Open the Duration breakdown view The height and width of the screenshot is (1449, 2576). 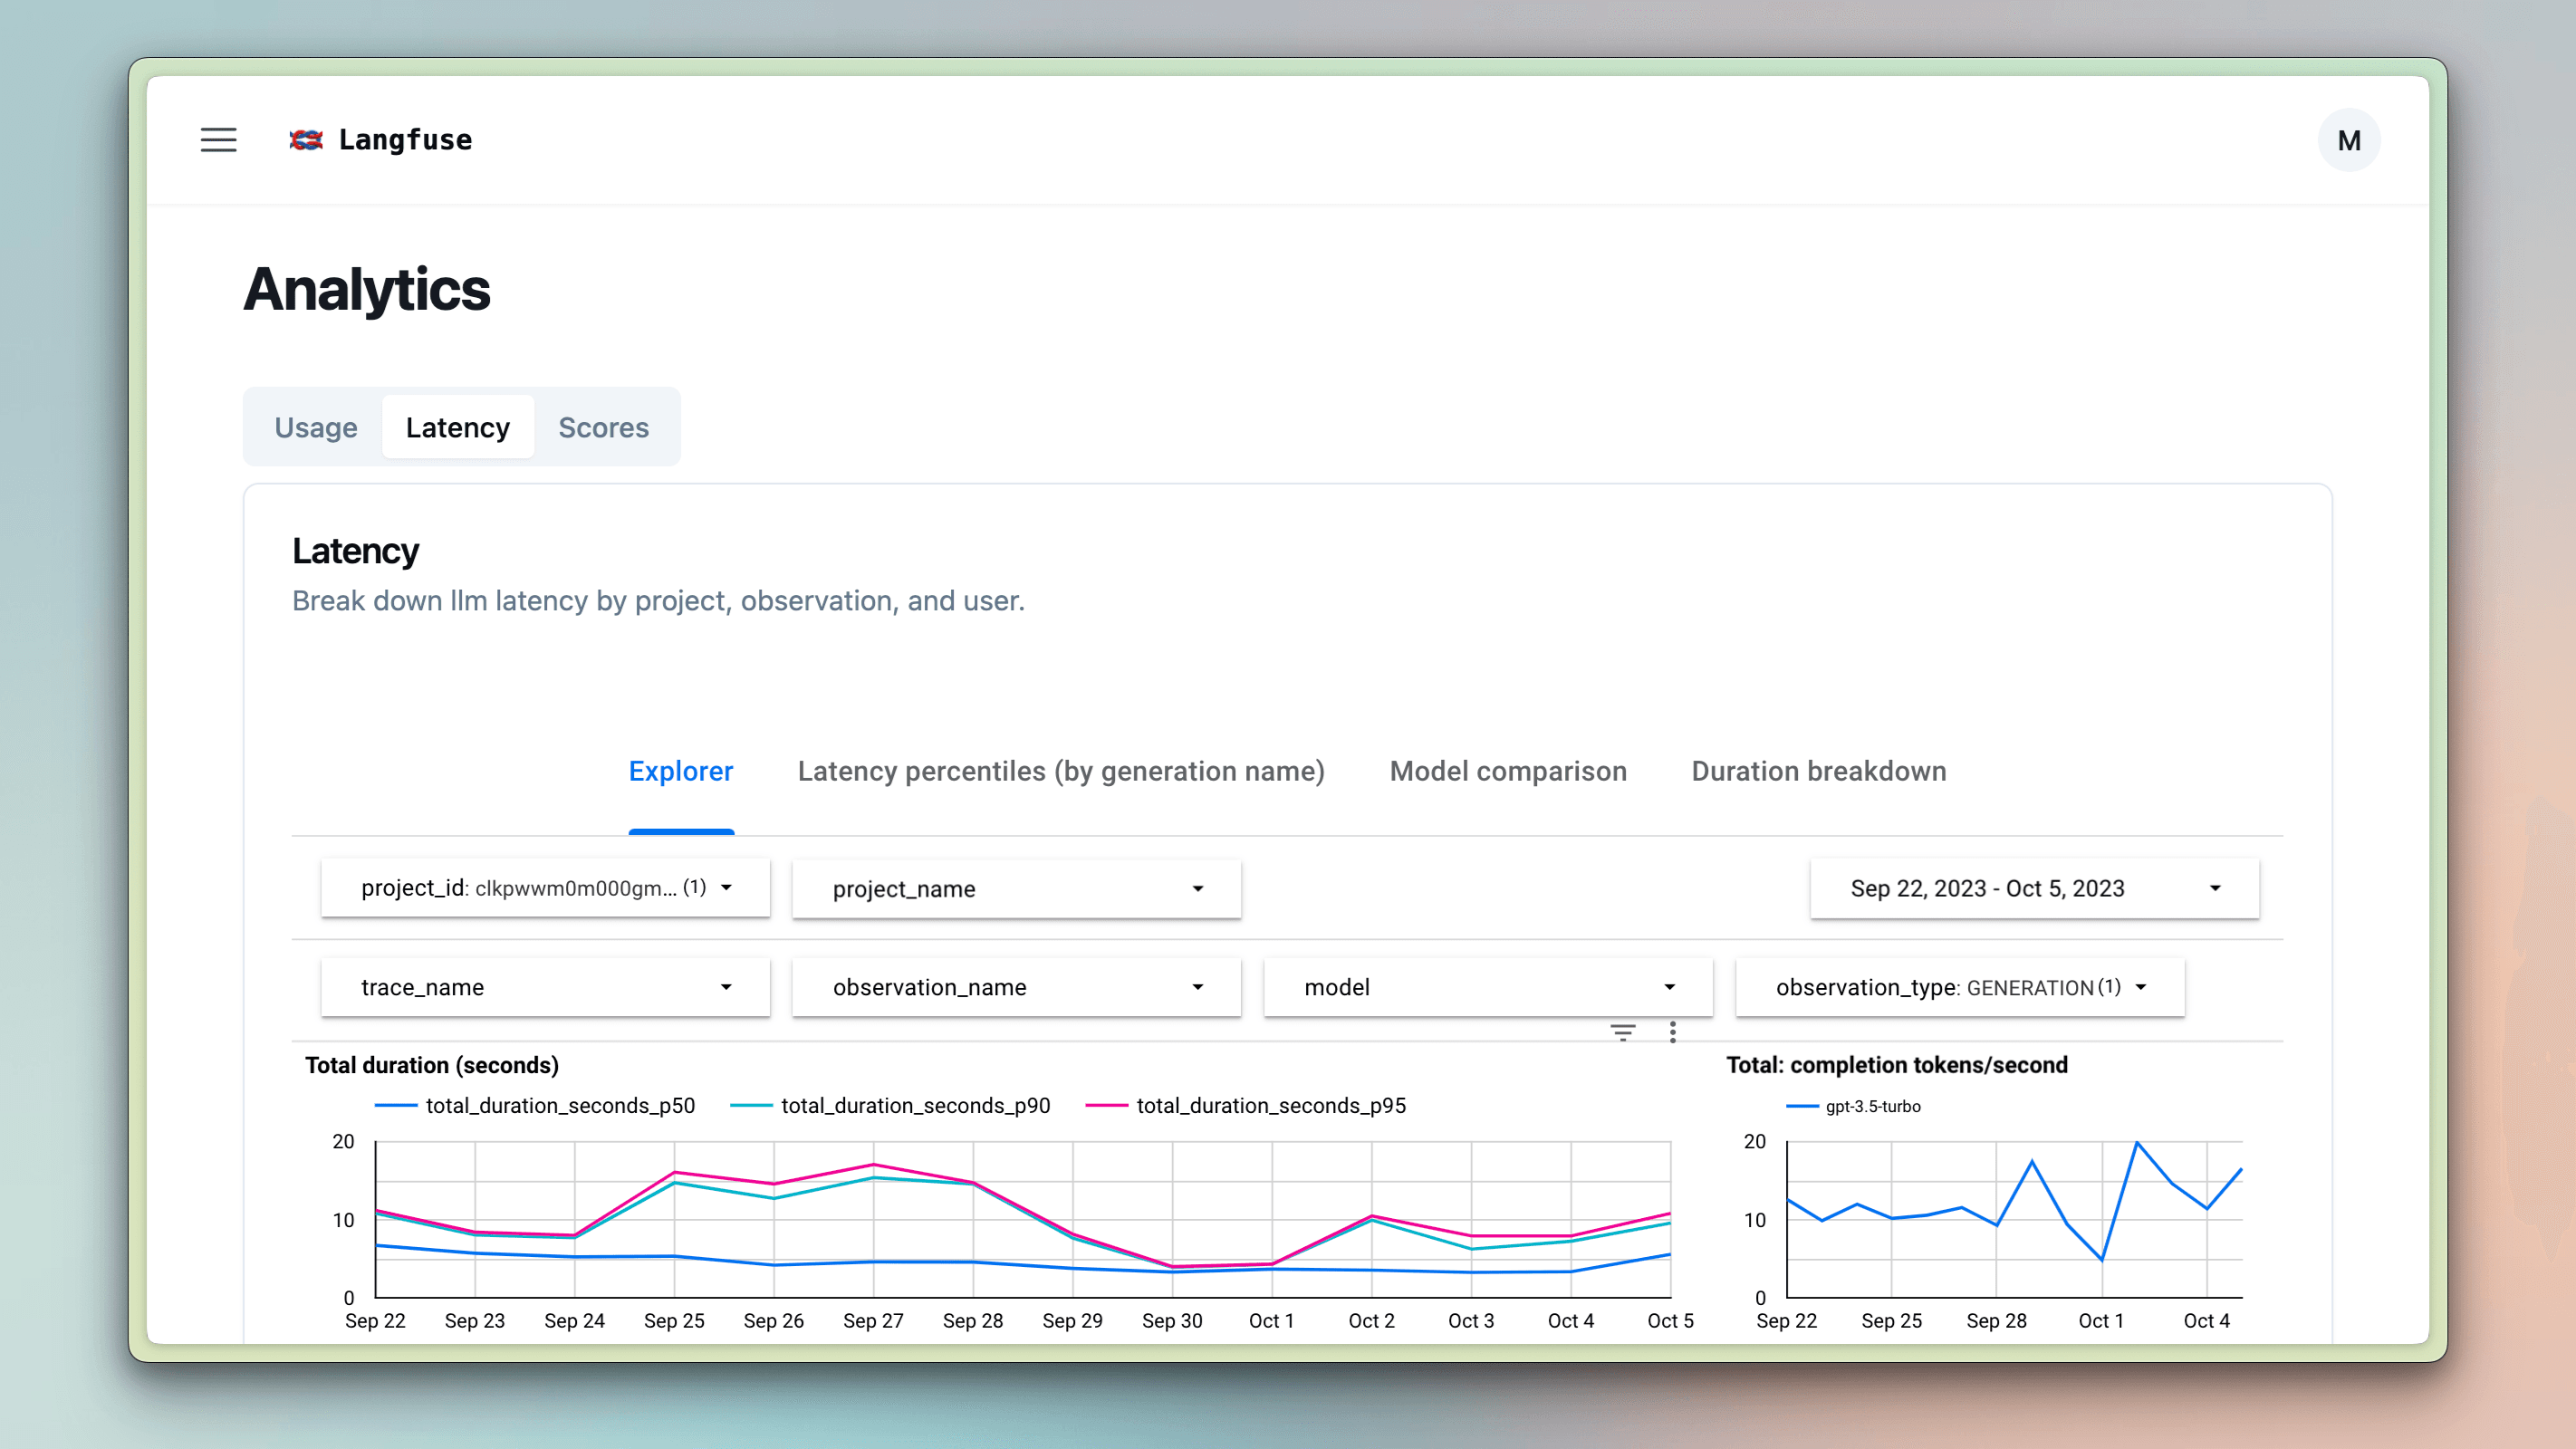point(1817,771)
